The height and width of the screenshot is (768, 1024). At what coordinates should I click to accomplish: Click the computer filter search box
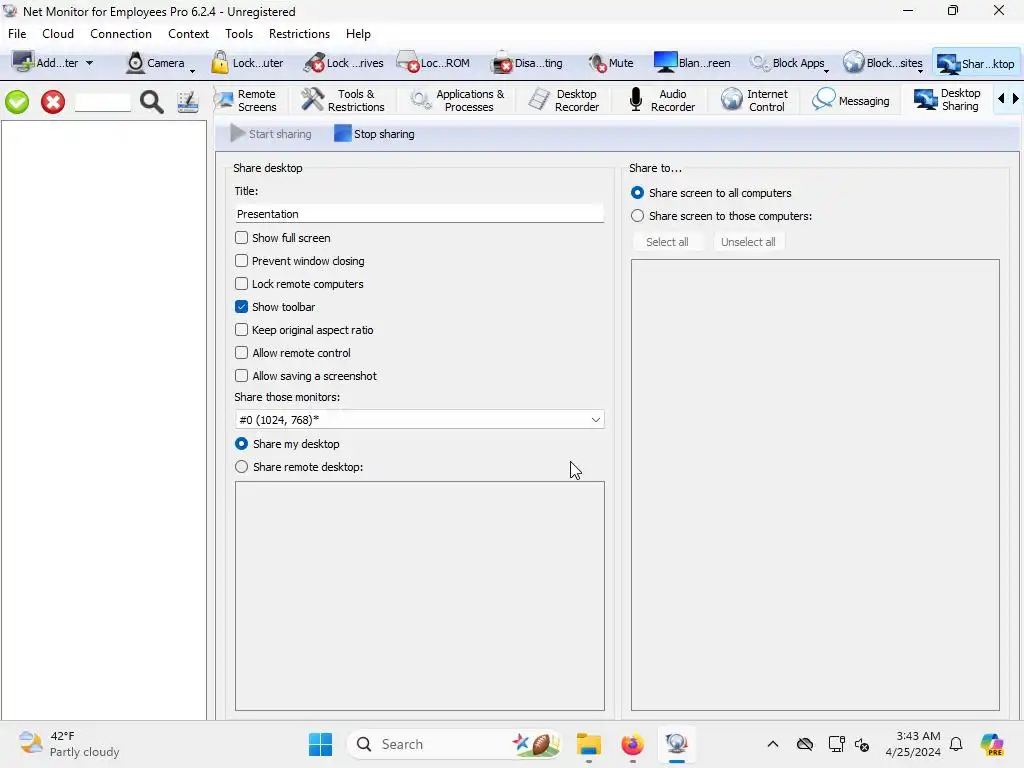point(103,102)
